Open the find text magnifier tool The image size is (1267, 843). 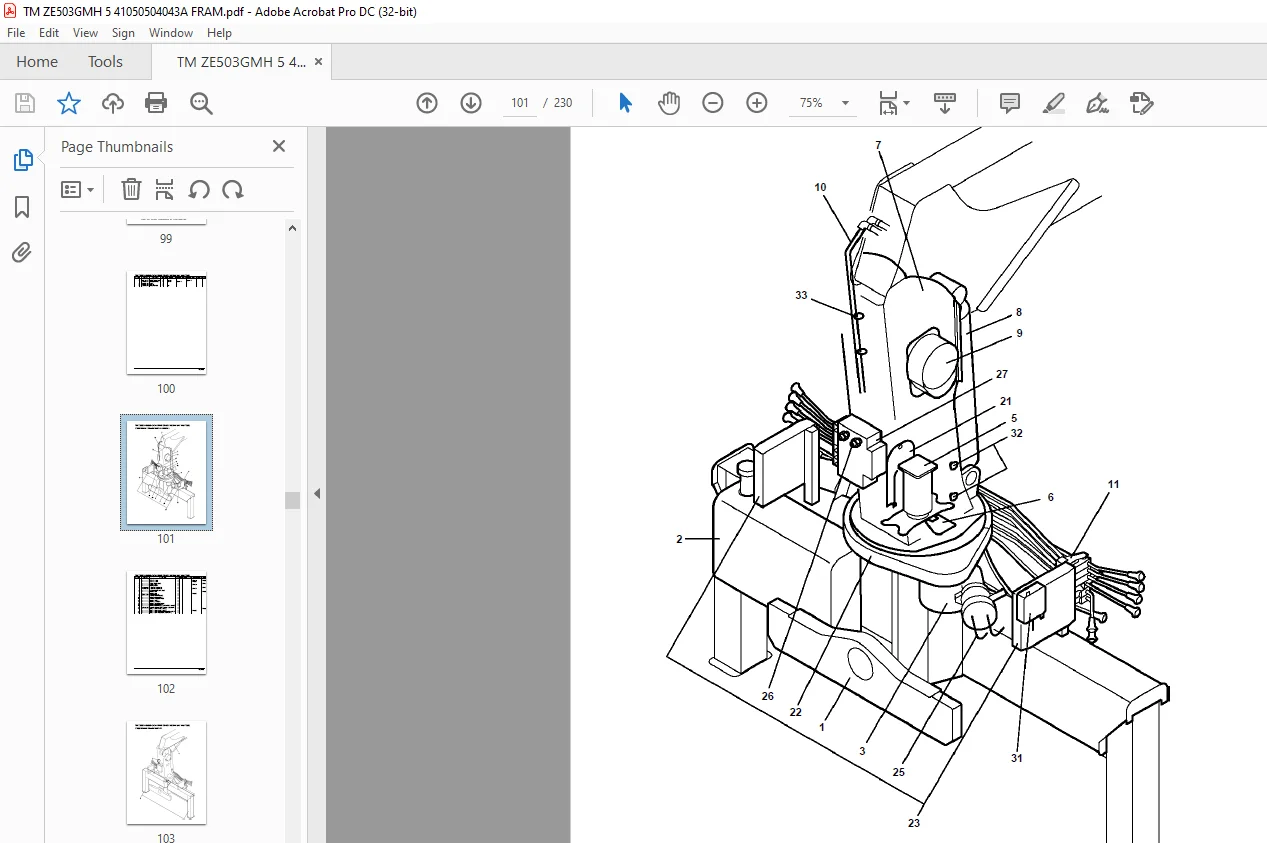pyautogui.click(x=201, y=103)
